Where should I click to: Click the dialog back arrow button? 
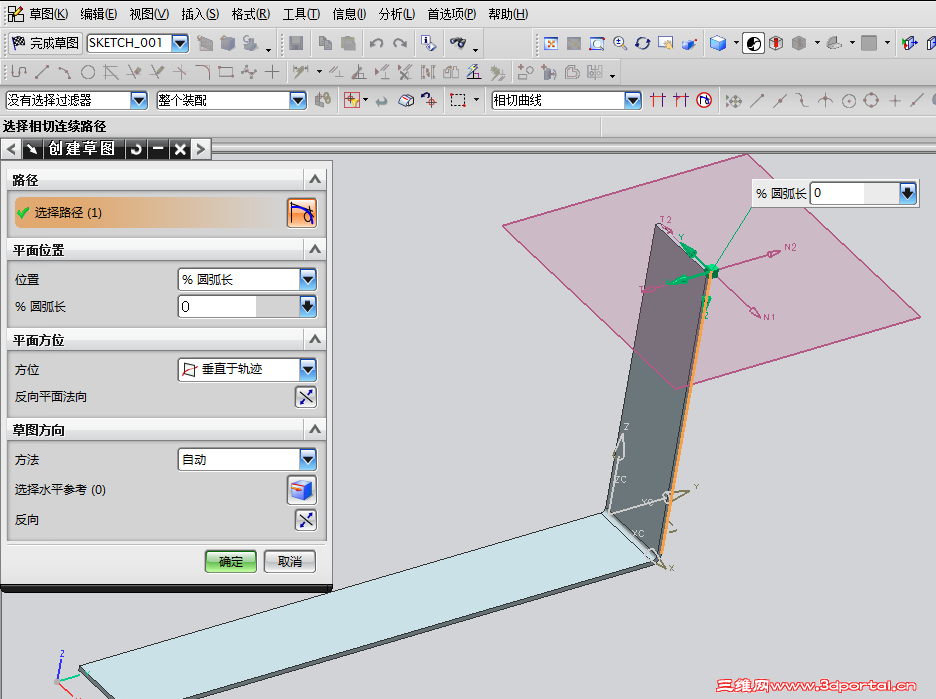tap(11, 149)
